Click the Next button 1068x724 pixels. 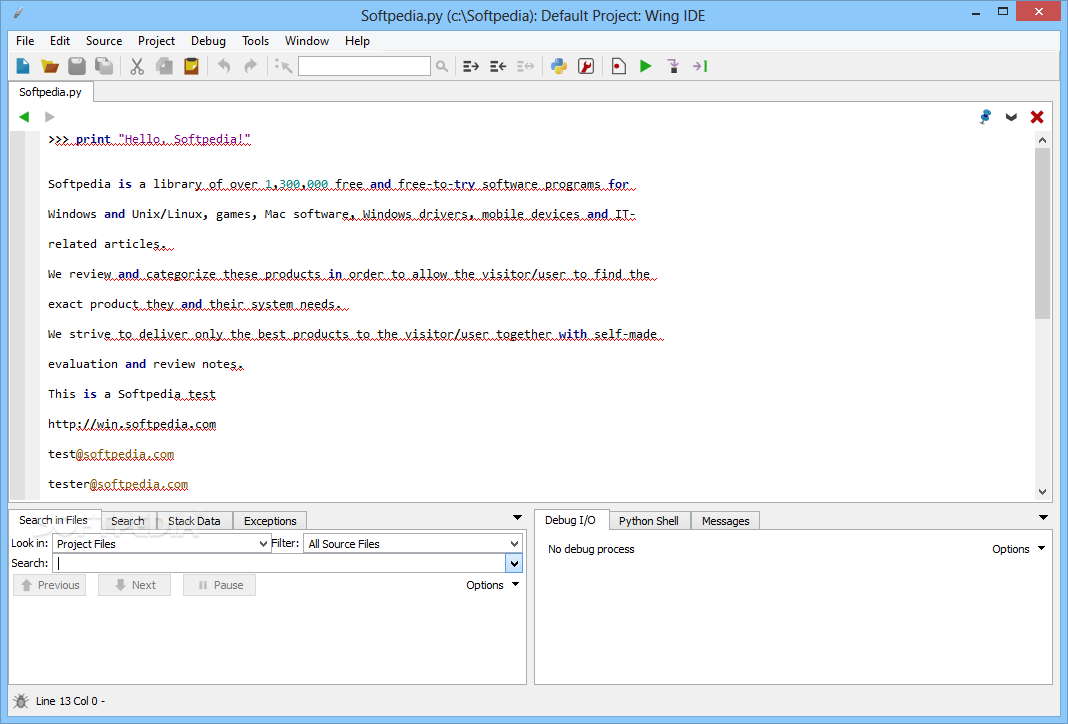click(x=134, y=585)
